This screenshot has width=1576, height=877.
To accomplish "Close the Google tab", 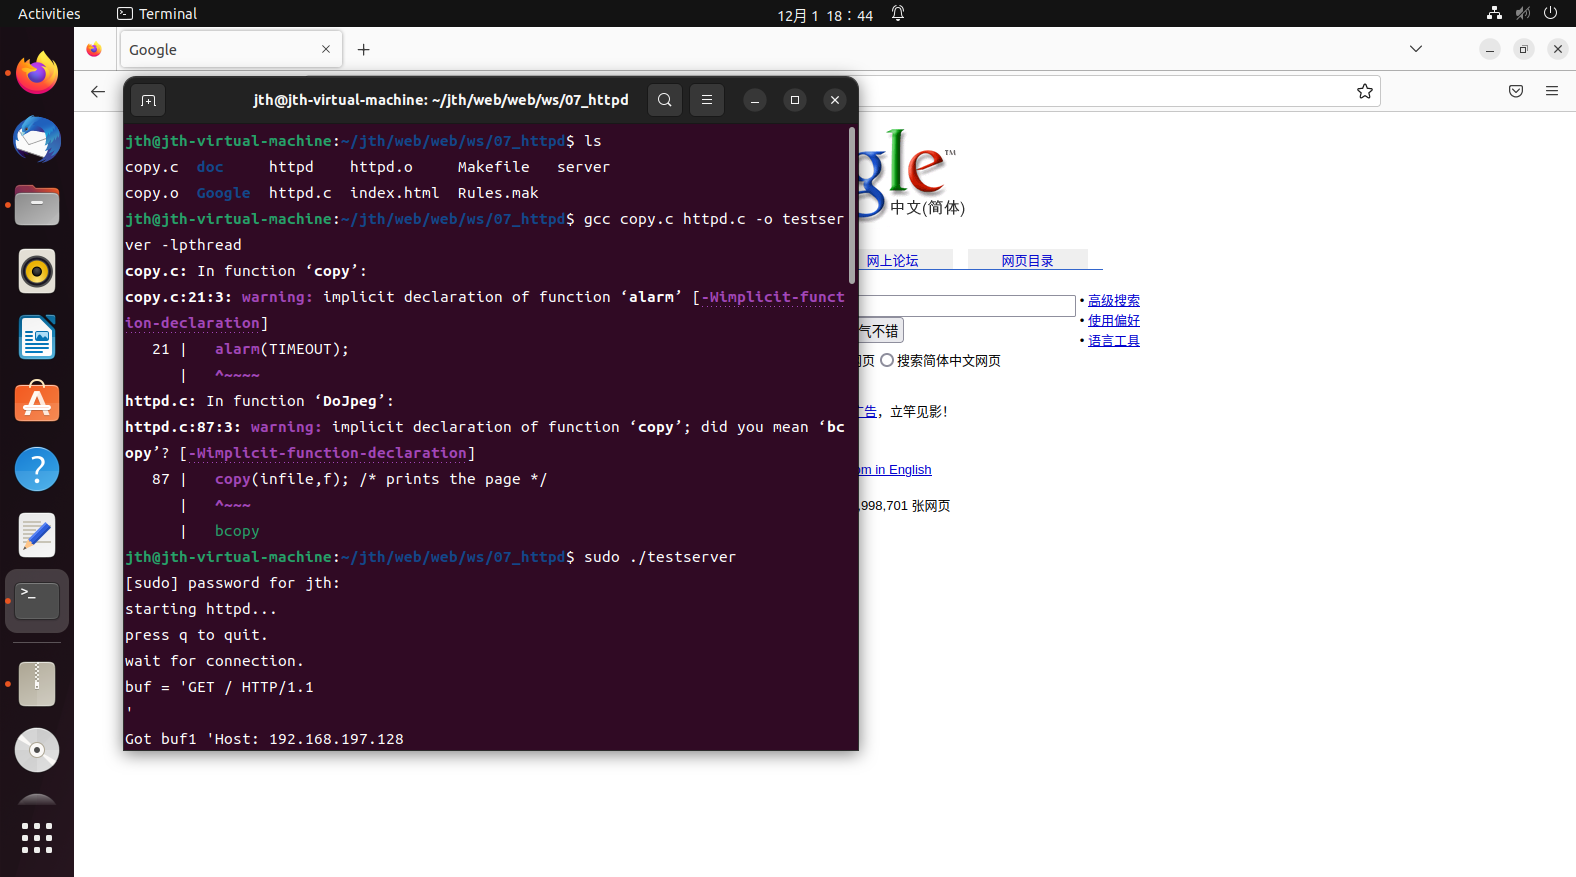I will coord(326,49).
